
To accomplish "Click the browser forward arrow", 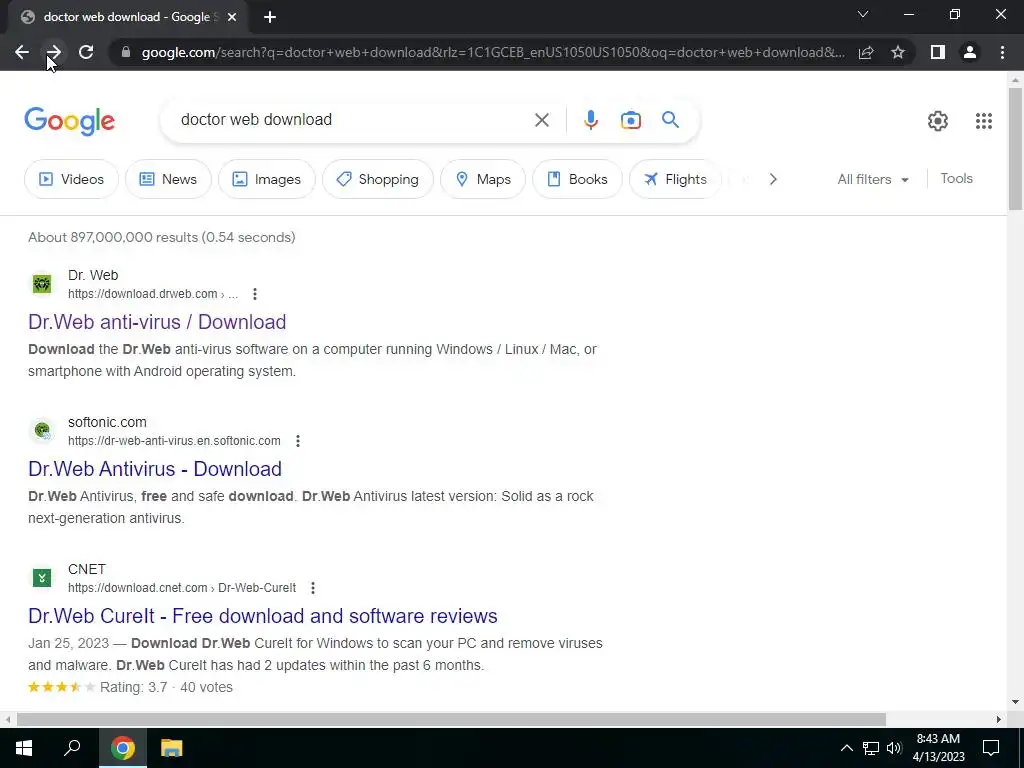I will [x=54, y=52].
